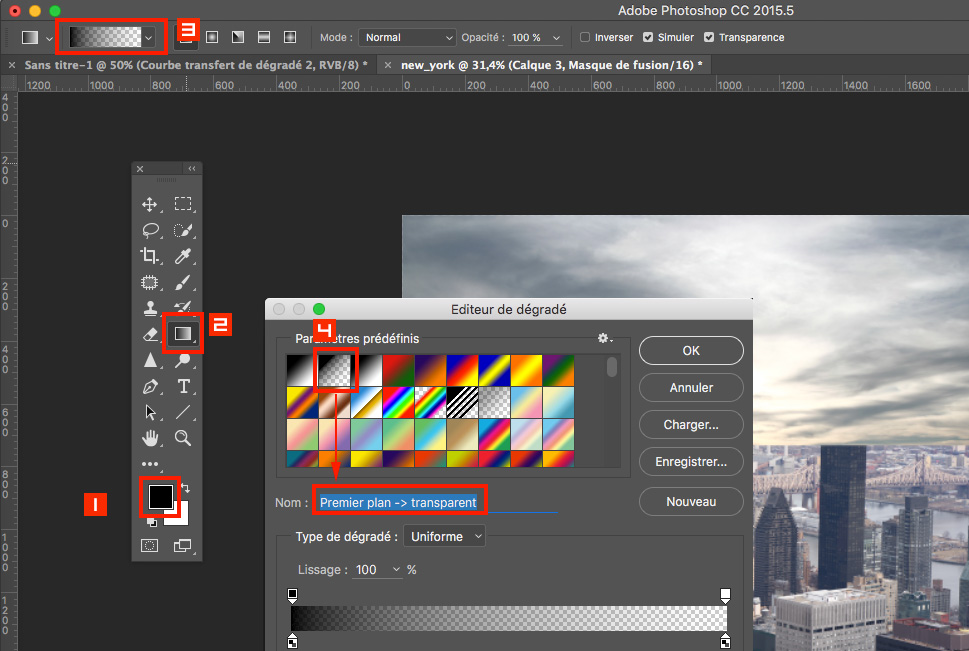Enable the Inverser checkbox
Screen dimensions: 969x651
point(585,37)
